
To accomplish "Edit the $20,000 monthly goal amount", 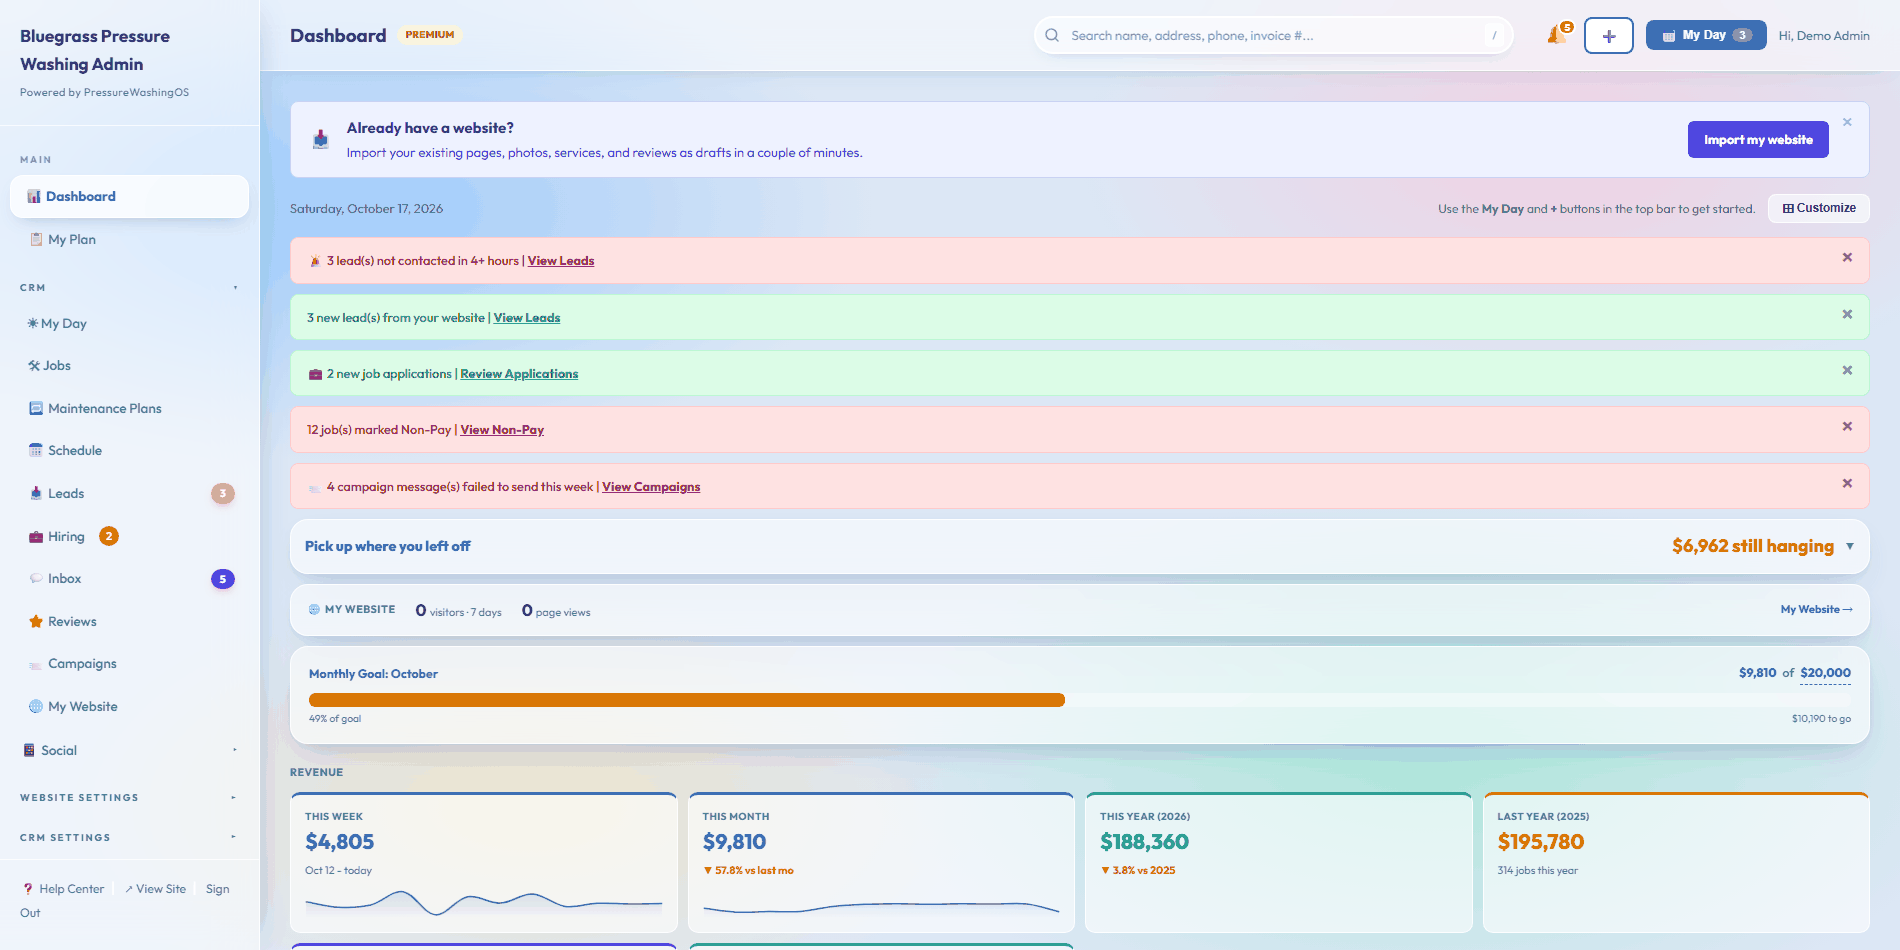I will click(1825, 673).
